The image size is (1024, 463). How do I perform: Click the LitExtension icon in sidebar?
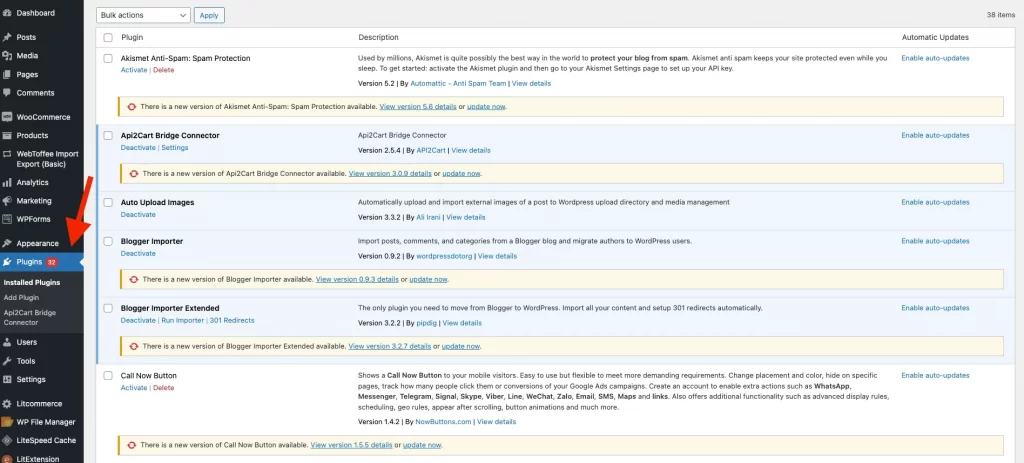(x=7, y=458)
